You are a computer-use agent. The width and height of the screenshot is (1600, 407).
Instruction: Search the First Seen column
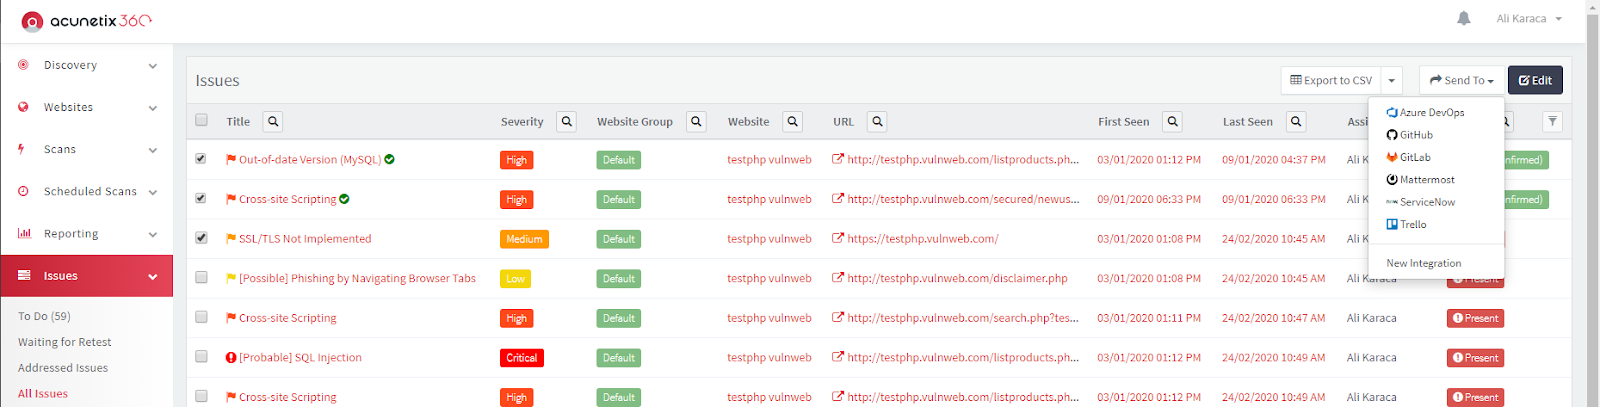pos(1173,121)
